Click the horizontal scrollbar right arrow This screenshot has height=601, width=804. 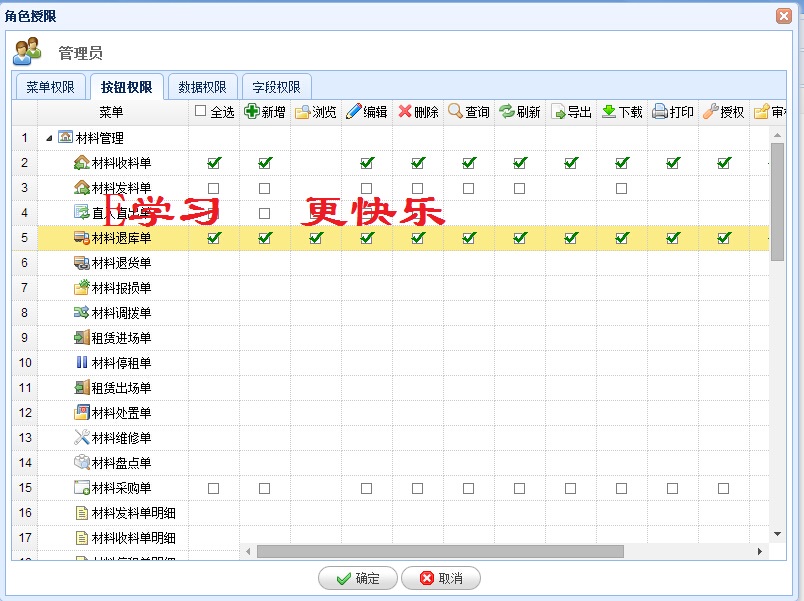coord(759,551)
